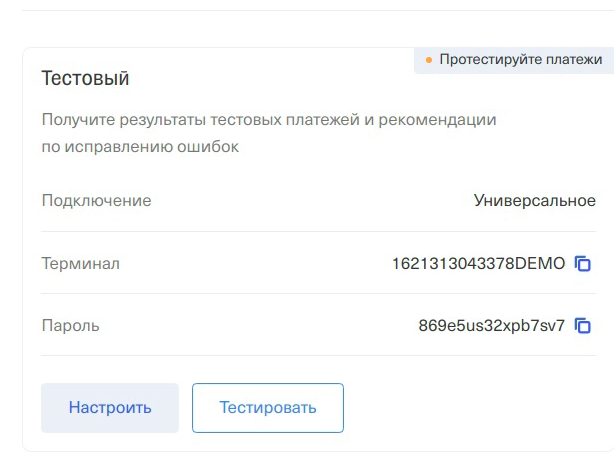
Task: Click the Протестируйте платежи badge
Action: point(514,60)
